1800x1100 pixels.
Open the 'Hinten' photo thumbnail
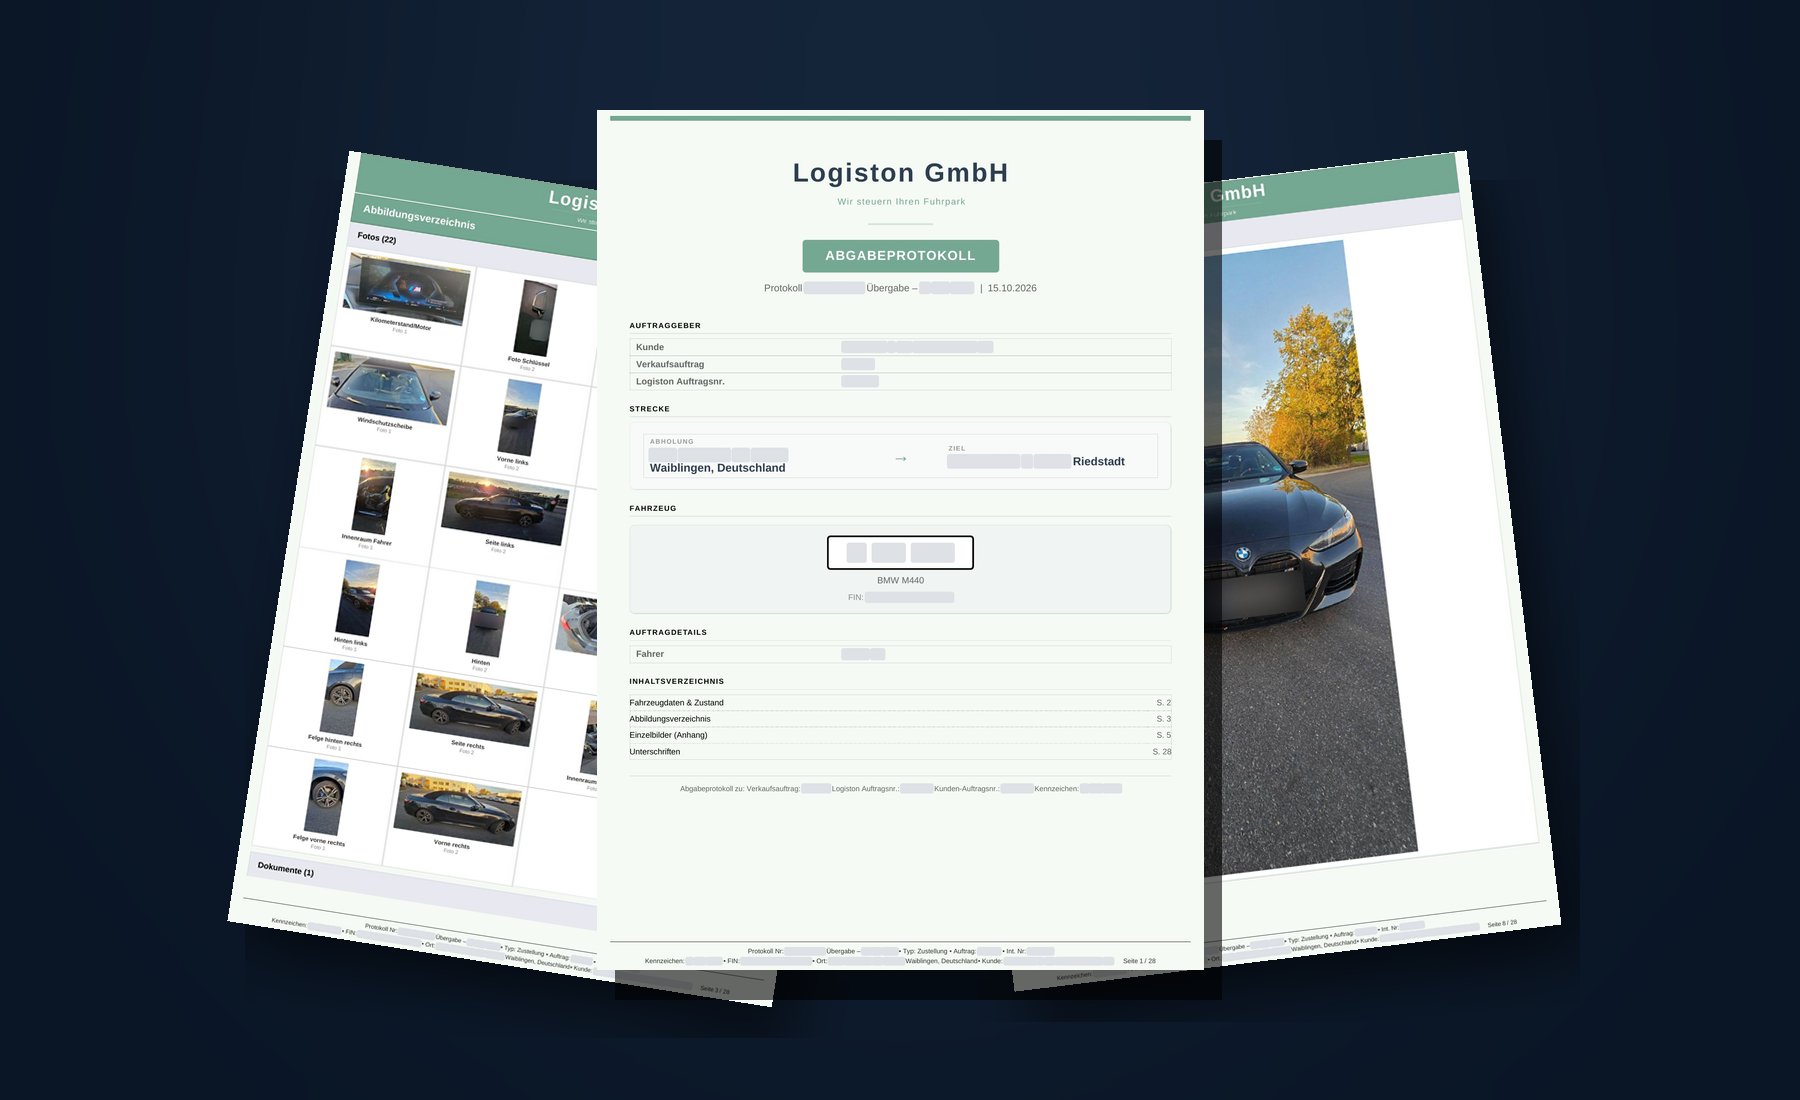[x=488, y=619]
